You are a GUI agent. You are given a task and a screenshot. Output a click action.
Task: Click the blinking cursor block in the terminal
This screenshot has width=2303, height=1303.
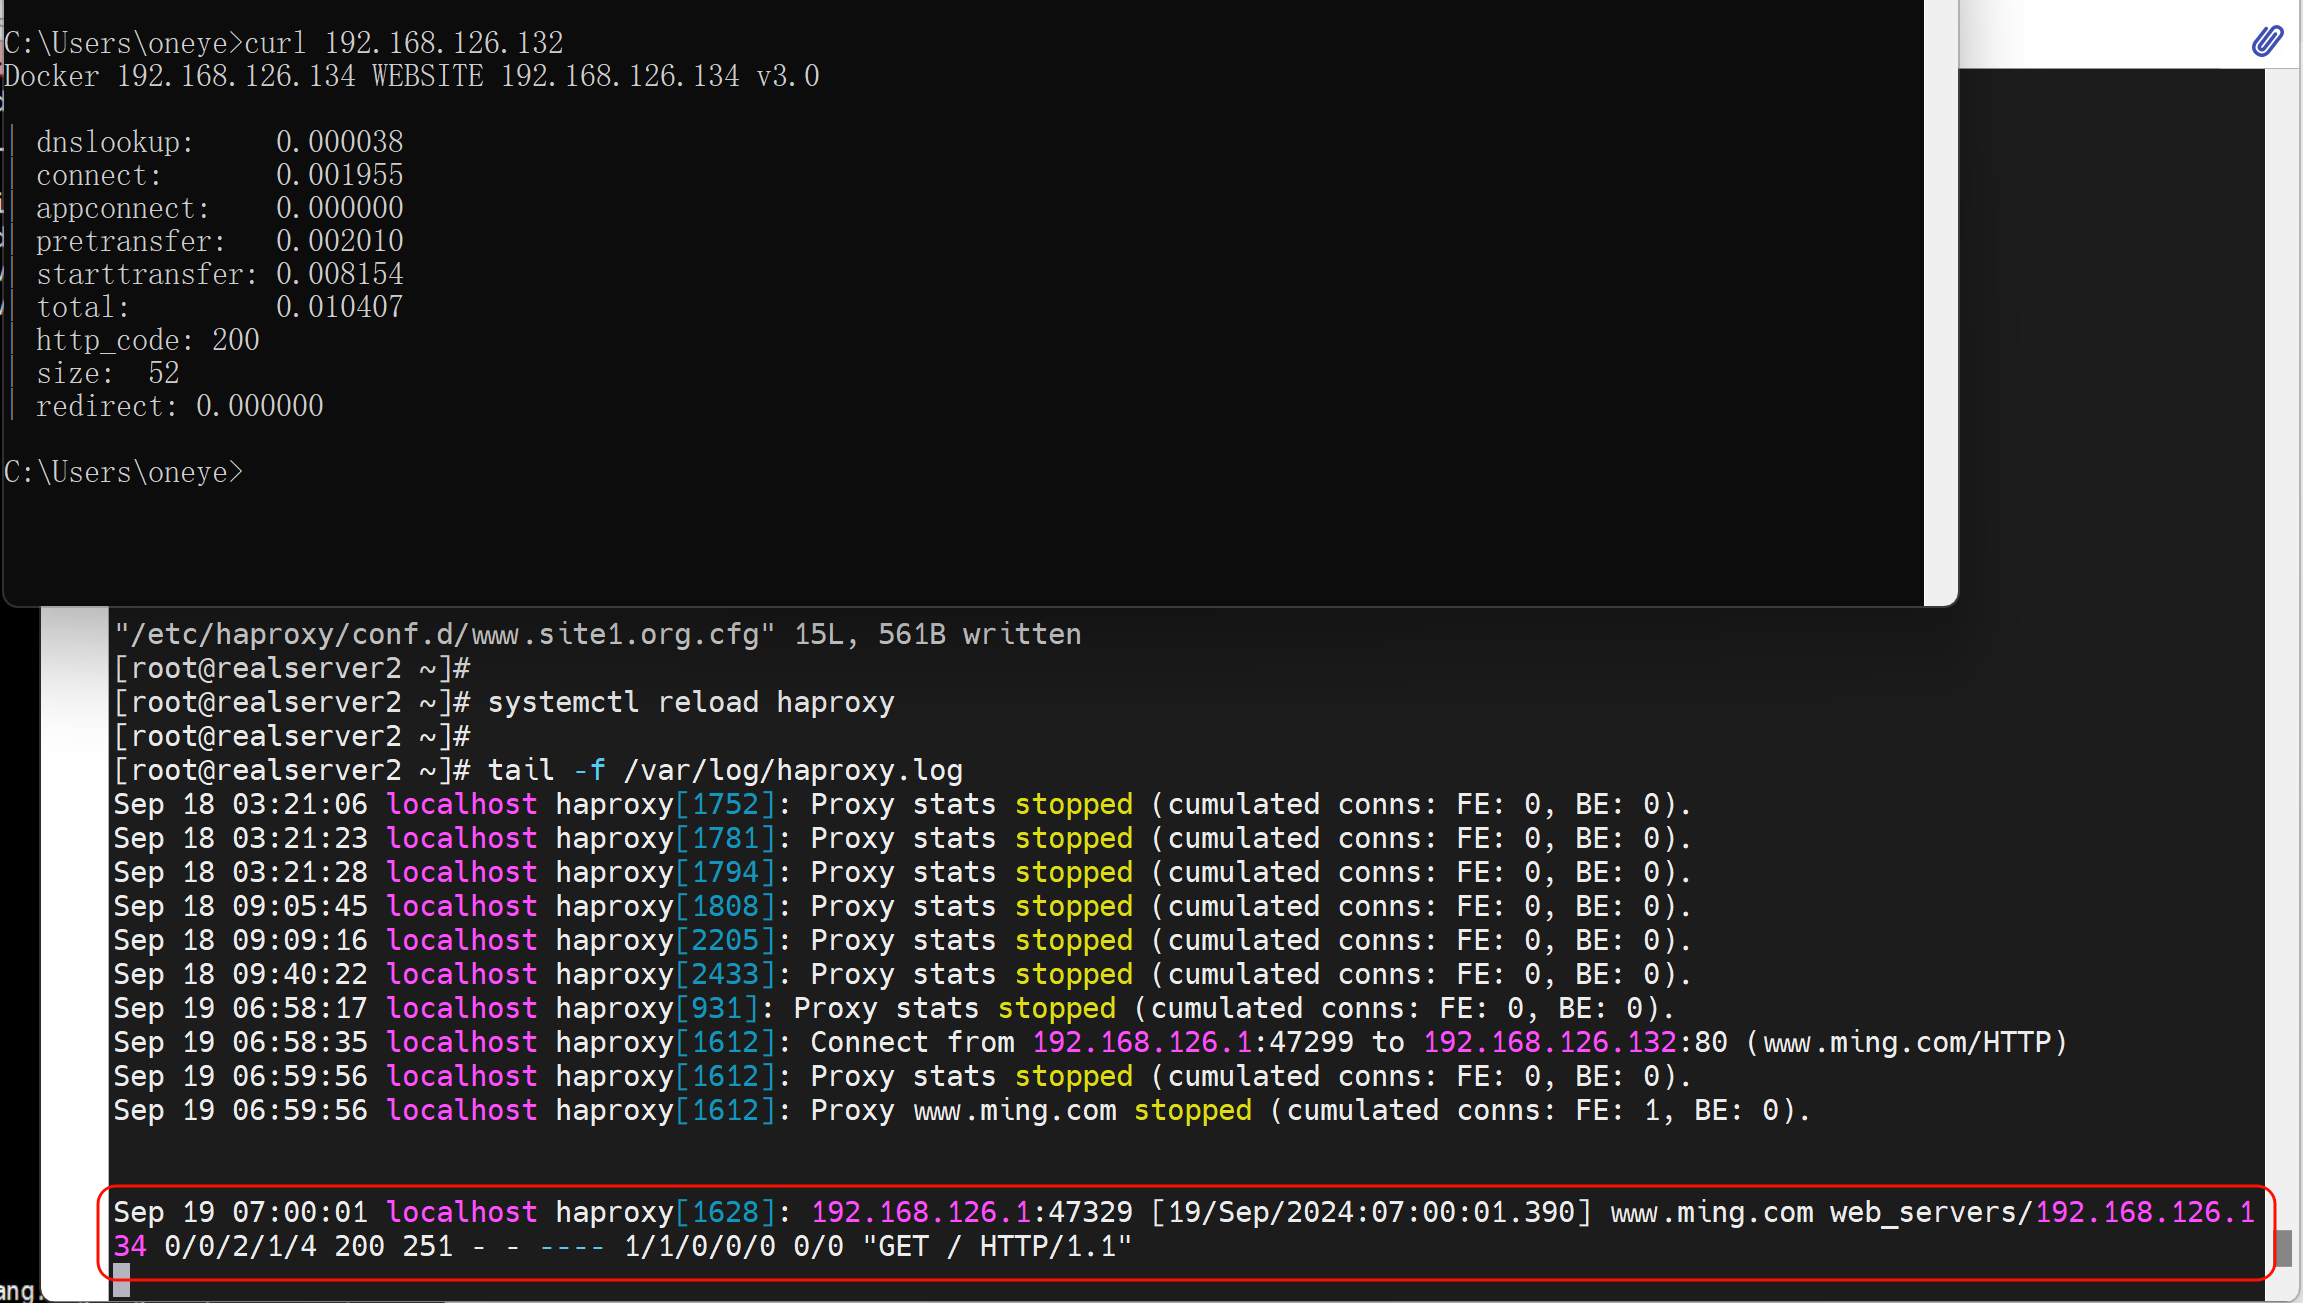[121, 1278]
